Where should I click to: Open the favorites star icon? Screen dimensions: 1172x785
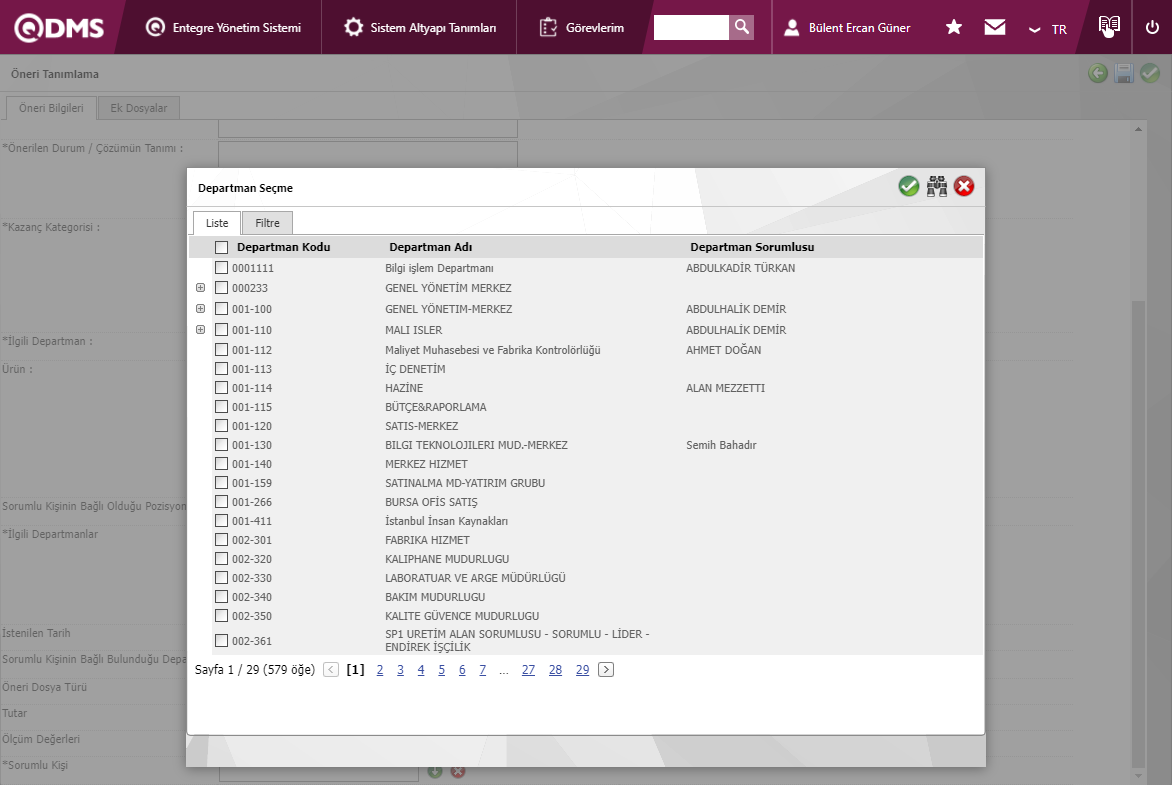click(x=954, y=27)
